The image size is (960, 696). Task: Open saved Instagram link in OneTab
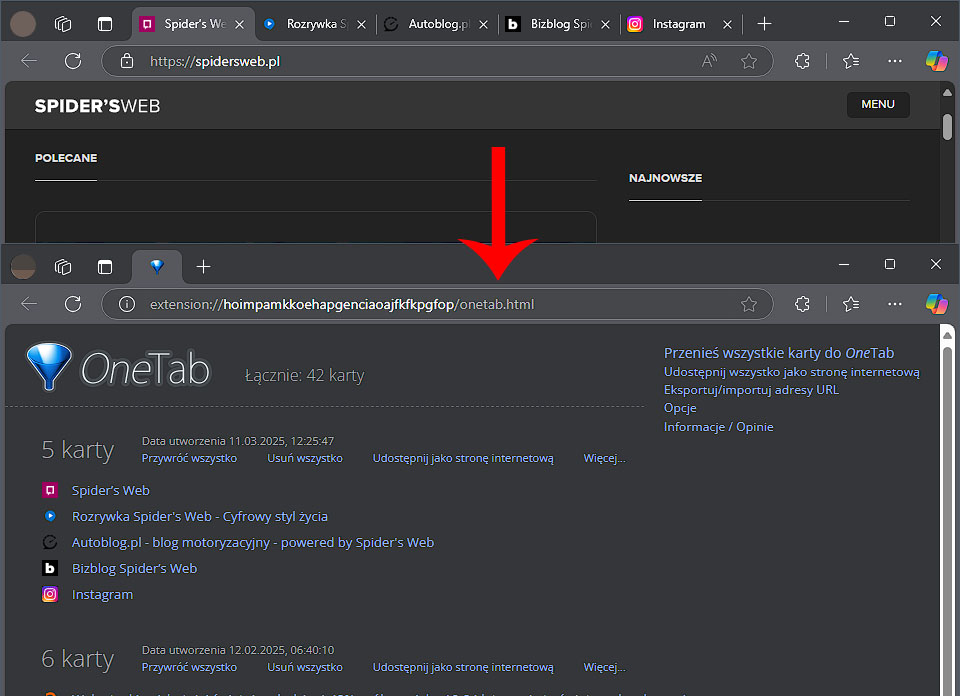[x=102, y=594]
